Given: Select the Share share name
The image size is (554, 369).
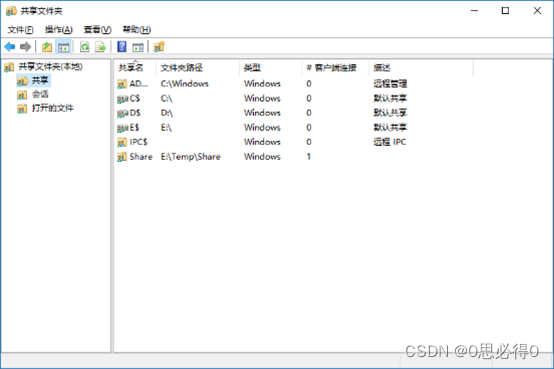Looking at the screenshot, I should [x=141, y=157].
